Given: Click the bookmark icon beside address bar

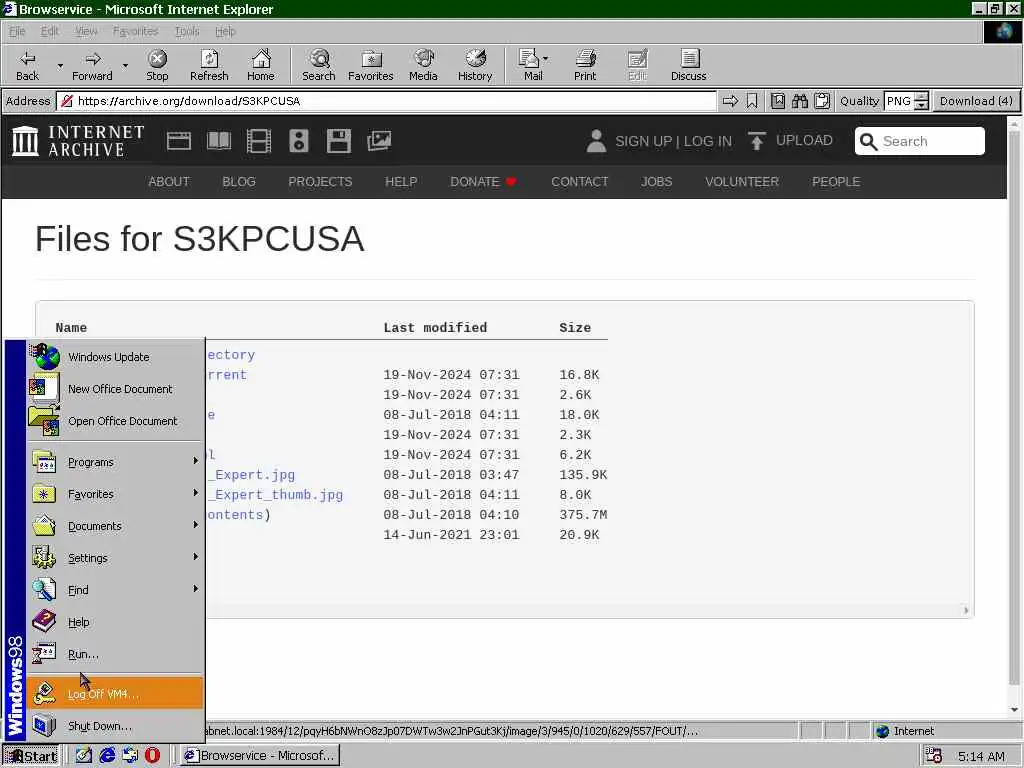Looking at the screenshot, I should coord(752,101).
